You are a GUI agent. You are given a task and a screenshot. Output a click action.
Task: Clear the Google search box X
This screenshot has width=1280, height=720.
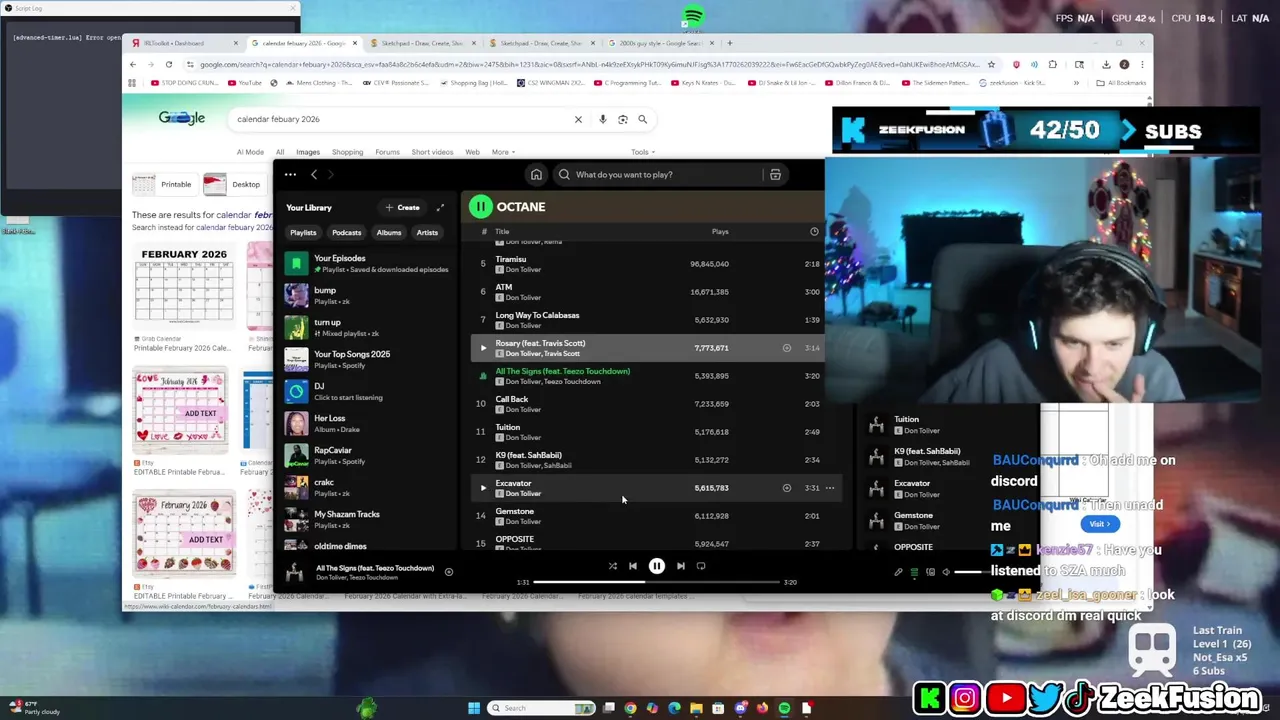[x=578, y=120]
